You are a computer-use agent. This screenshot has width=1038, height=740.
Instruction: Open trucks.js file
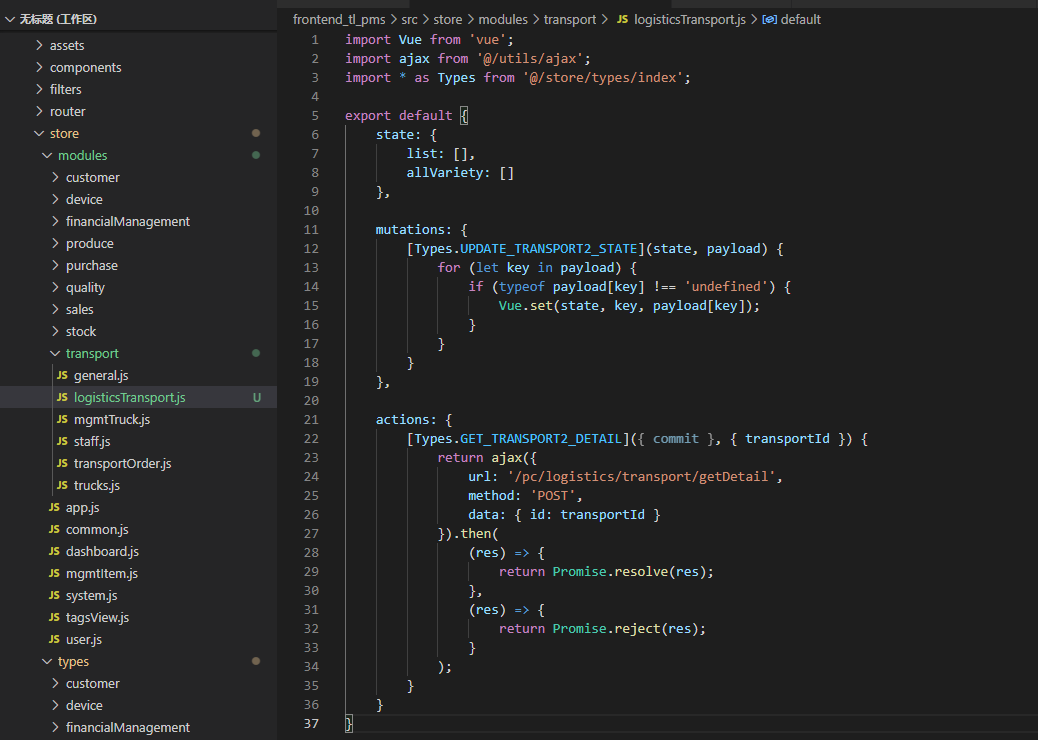[x=96, y=485]
